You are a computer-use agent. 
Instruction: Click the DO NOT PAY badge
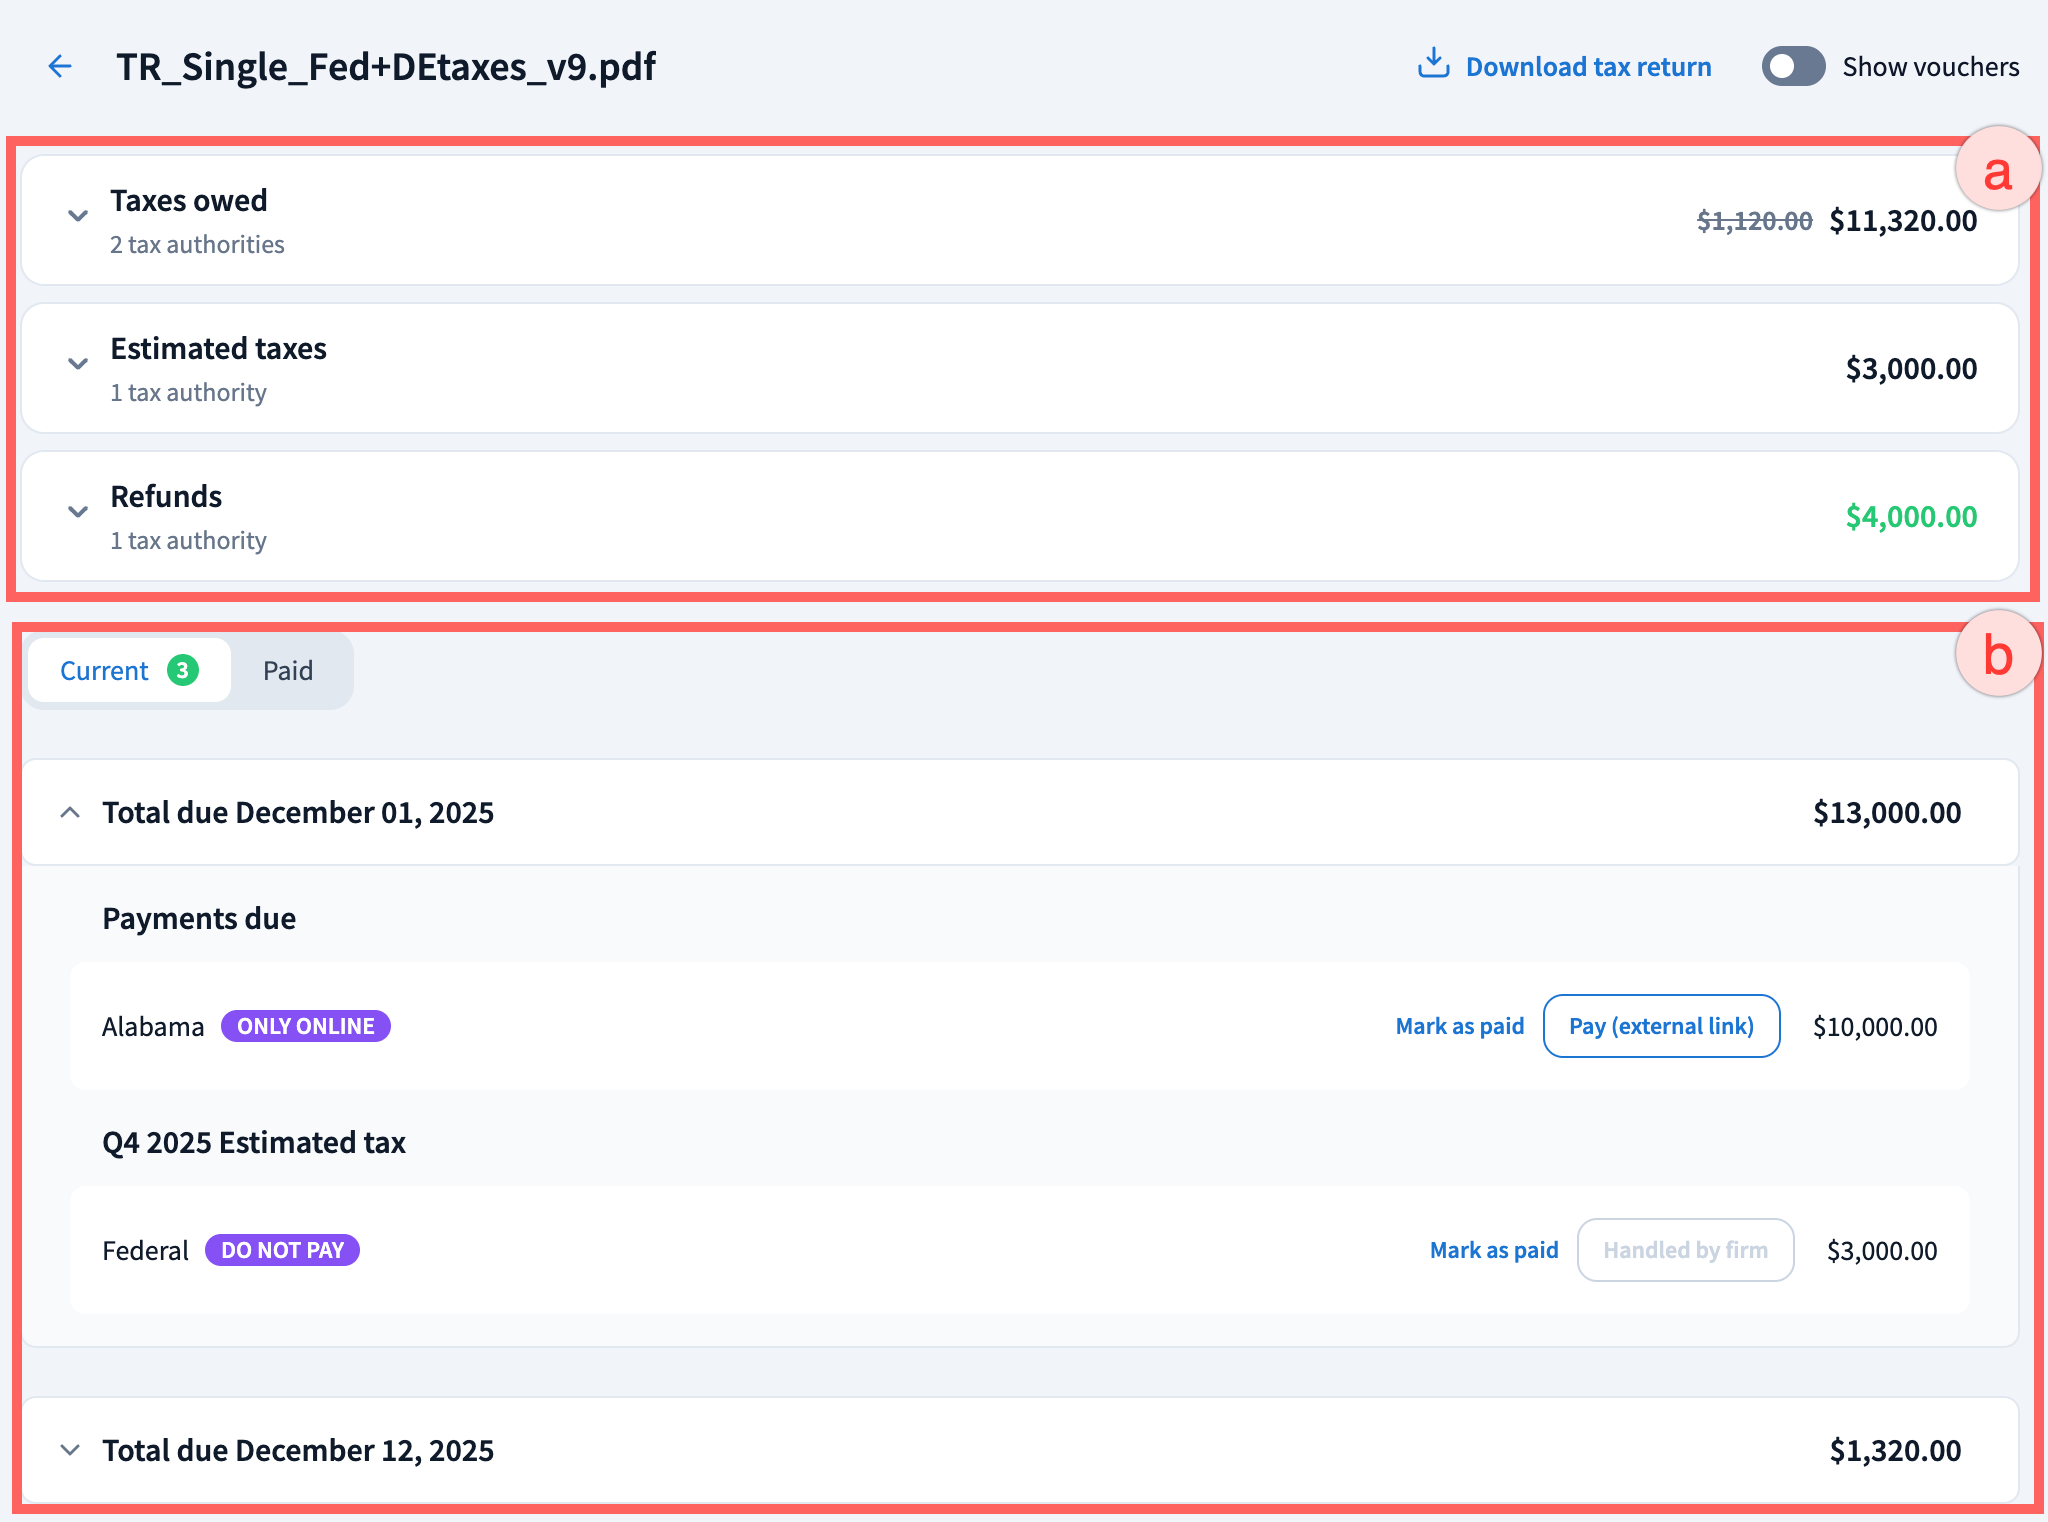(x=282, y=1250)
